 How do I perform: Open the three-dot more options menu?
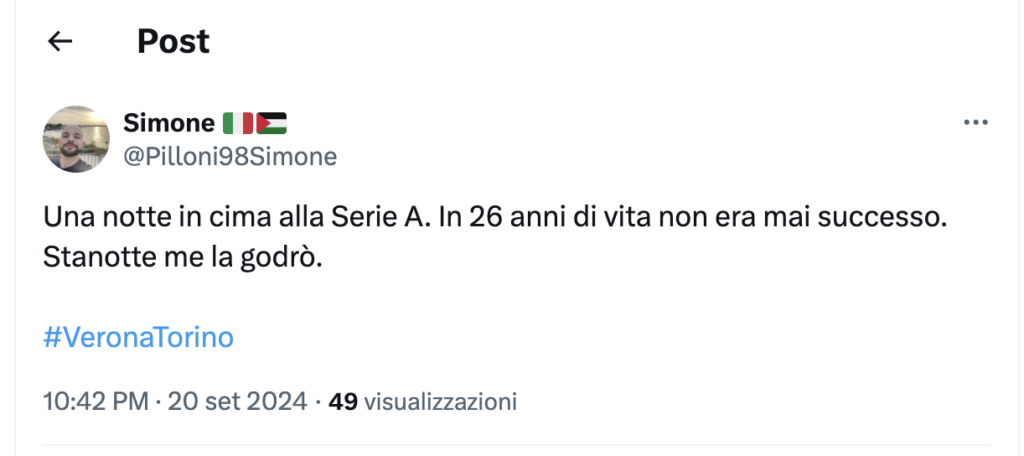(x=974, y=123)
